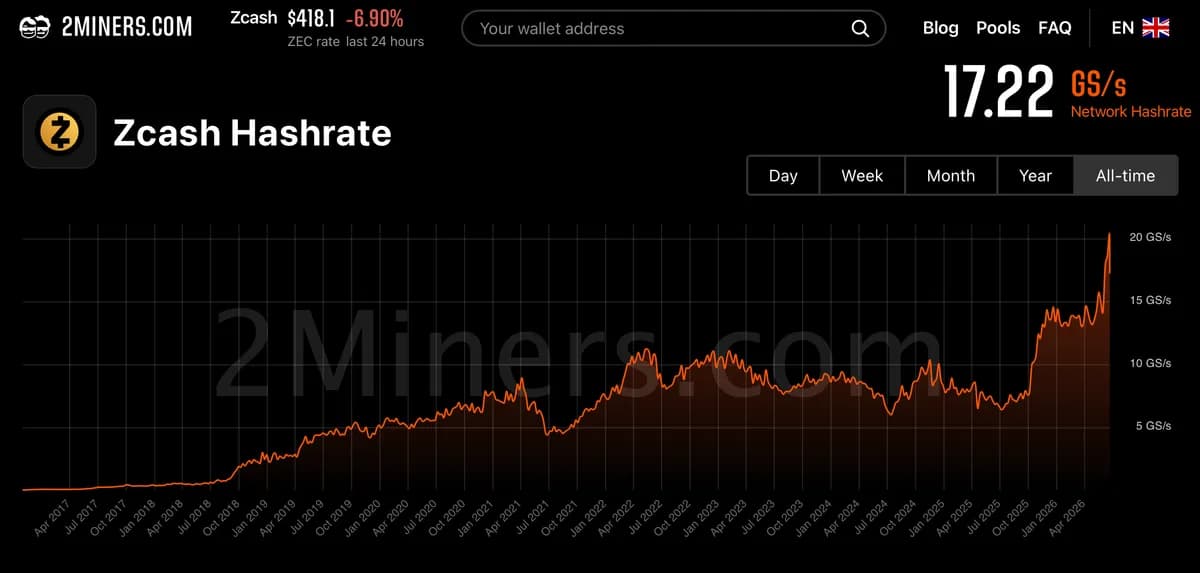Image resolution: width=1200 pixels, height=573 pixels.
Task: Open the Blog link
Action: point(940,28)
